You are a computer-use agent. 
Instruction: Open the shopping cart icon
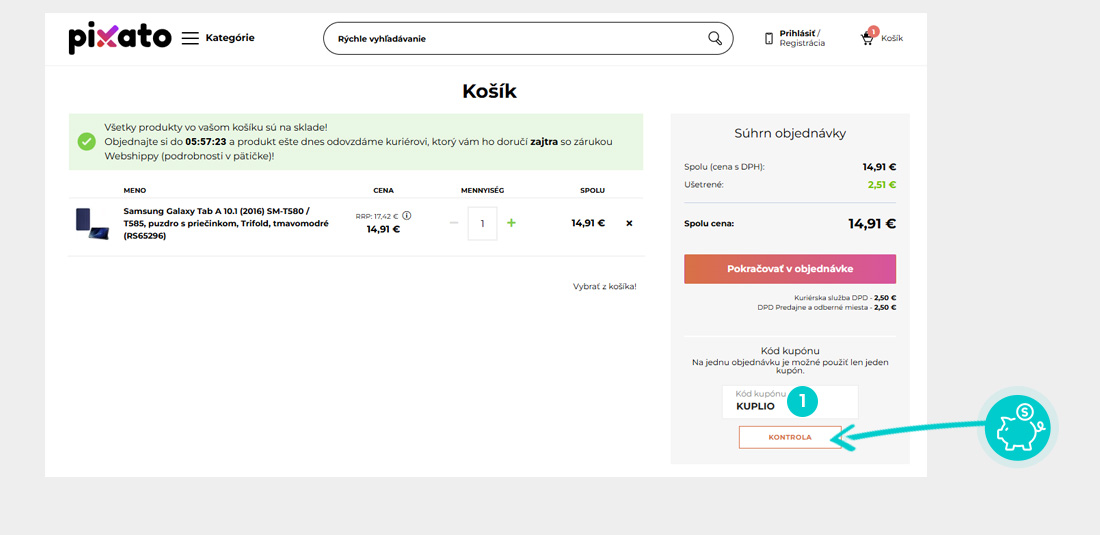tap(868, 39)
